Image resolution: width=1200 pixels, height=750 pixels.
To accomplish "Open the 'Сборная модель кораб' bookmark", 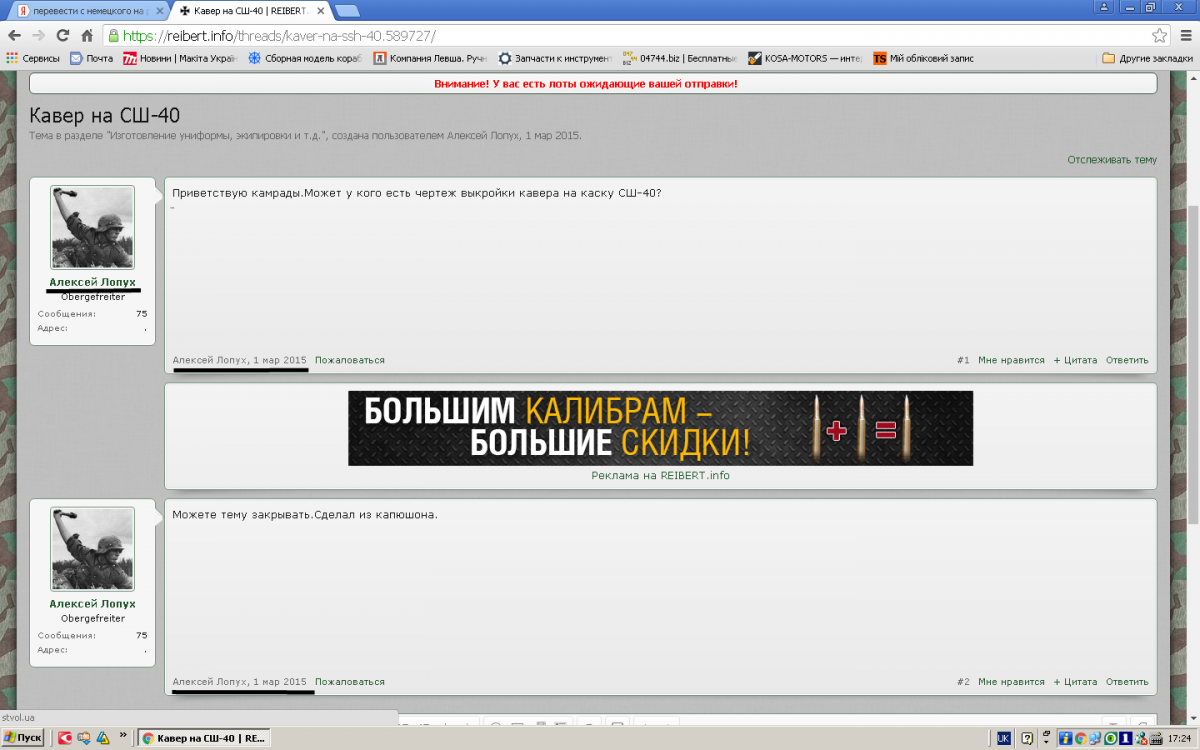I will tap(305, 58).
